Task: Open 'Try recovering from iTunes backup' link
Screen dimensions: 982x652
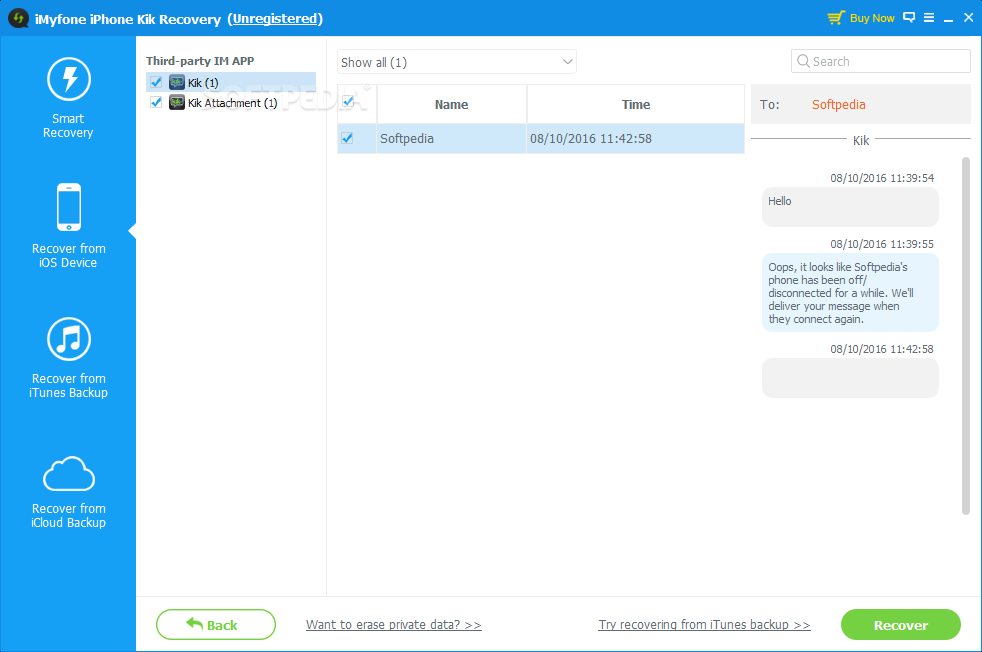Action: 704,624
